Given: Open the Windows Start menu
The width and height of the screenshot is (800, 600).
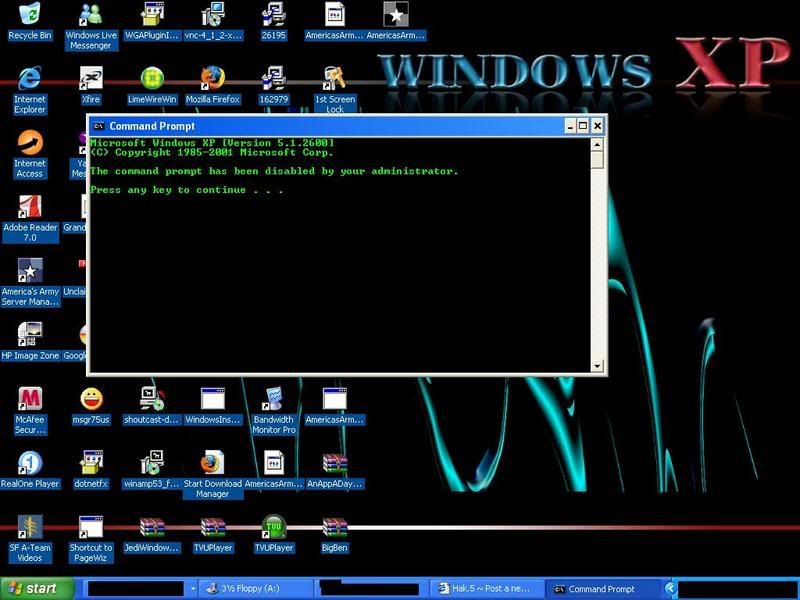Looking at the screenshot, I should pyautogui.click(x=37, y=589).
